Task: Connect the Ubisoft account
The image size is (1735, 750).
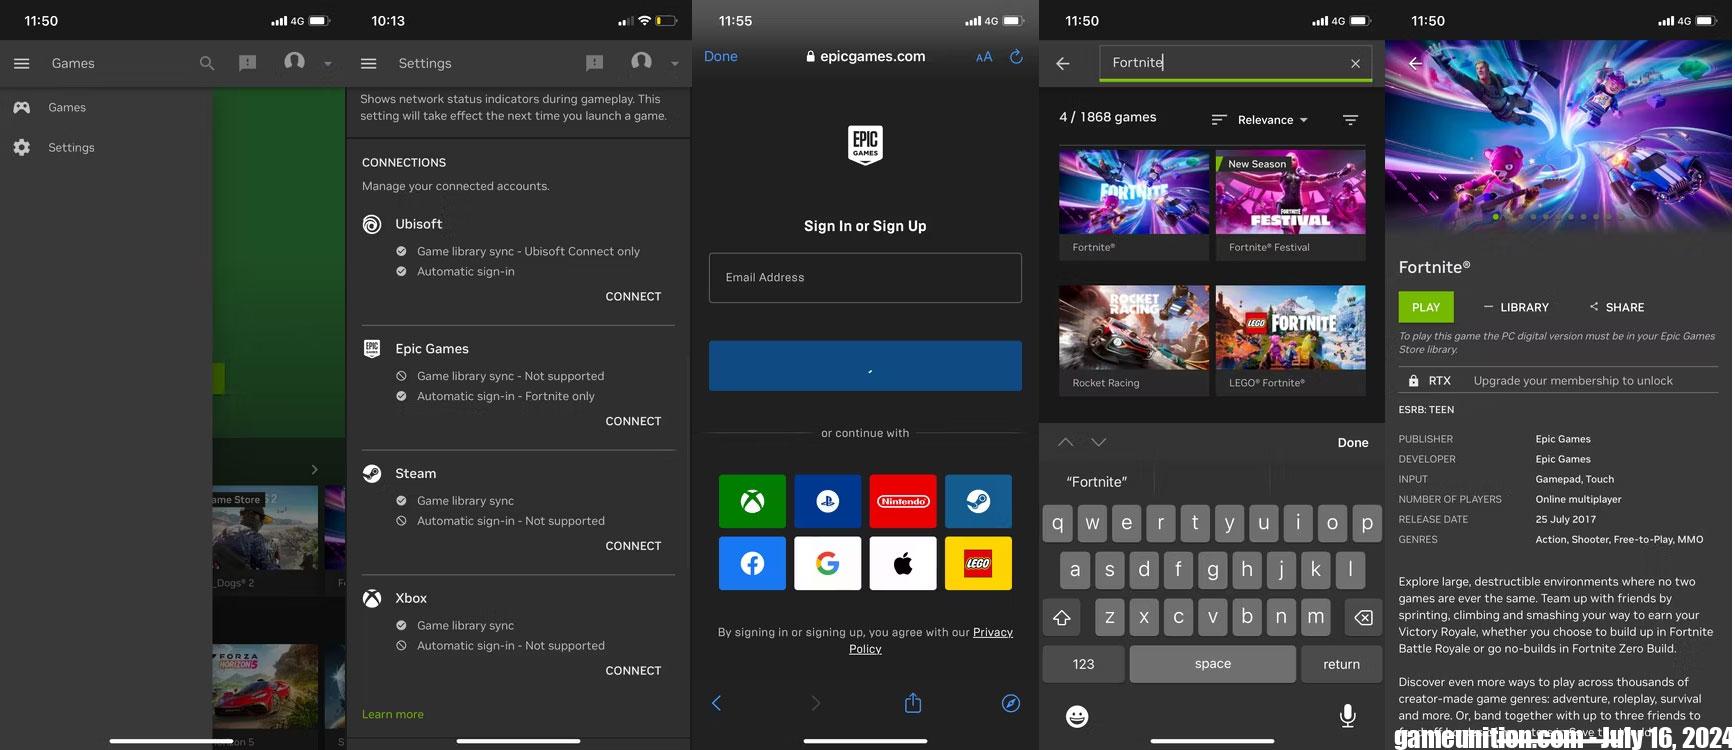Action: tap(633, 296)
